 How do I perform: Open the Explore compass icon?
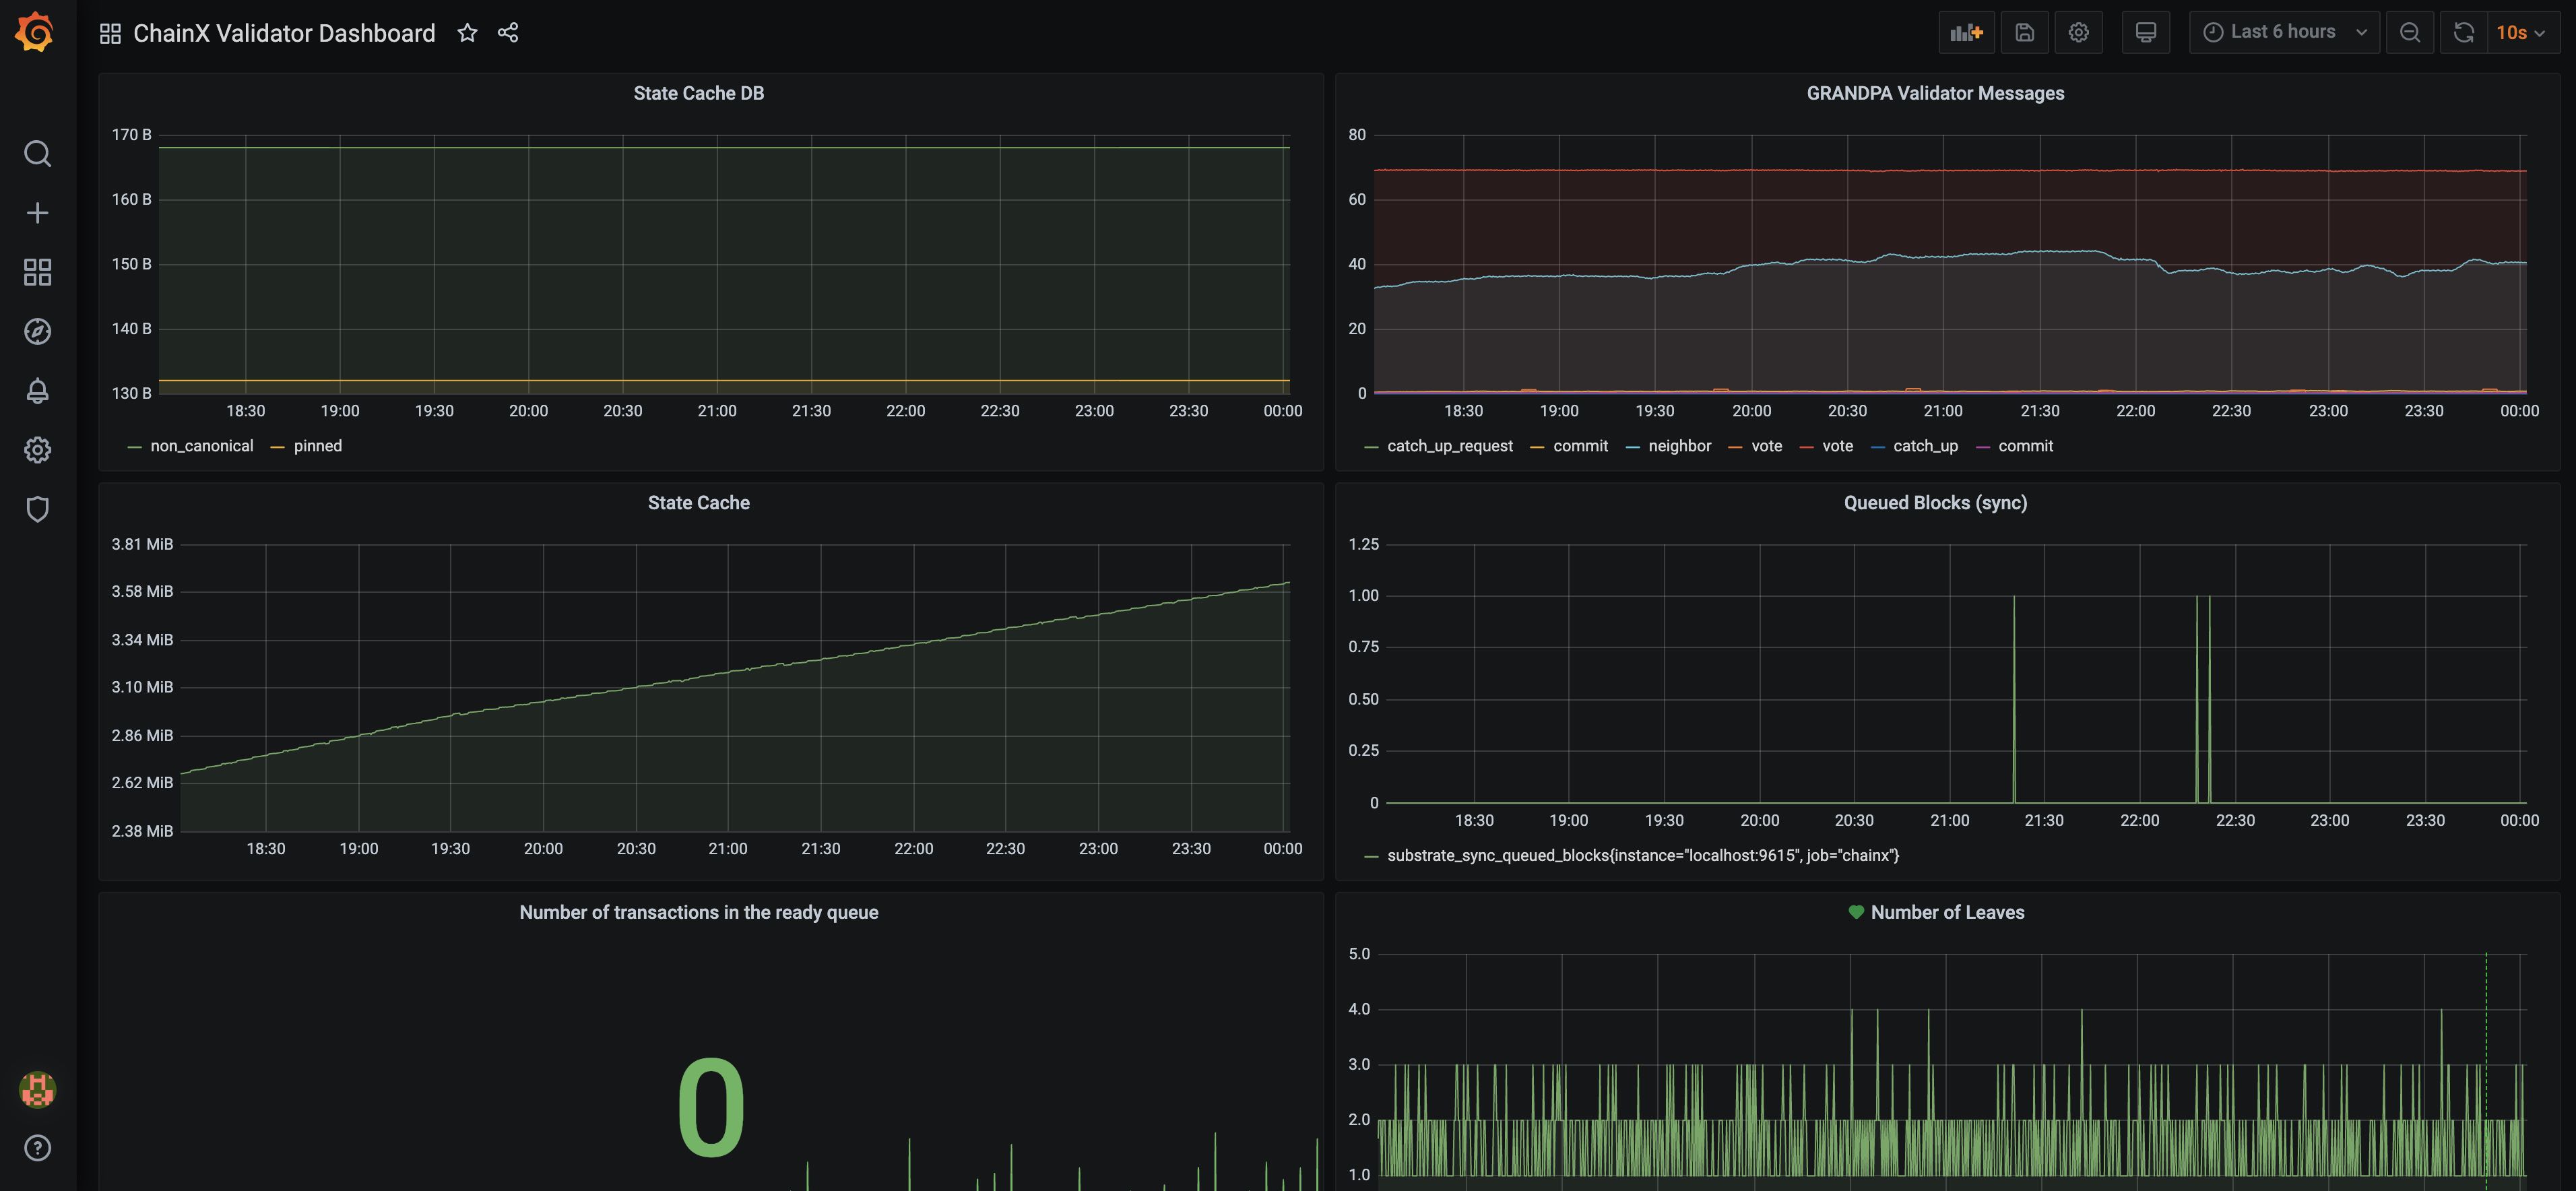pyautogui.click(x=37, y=331)
